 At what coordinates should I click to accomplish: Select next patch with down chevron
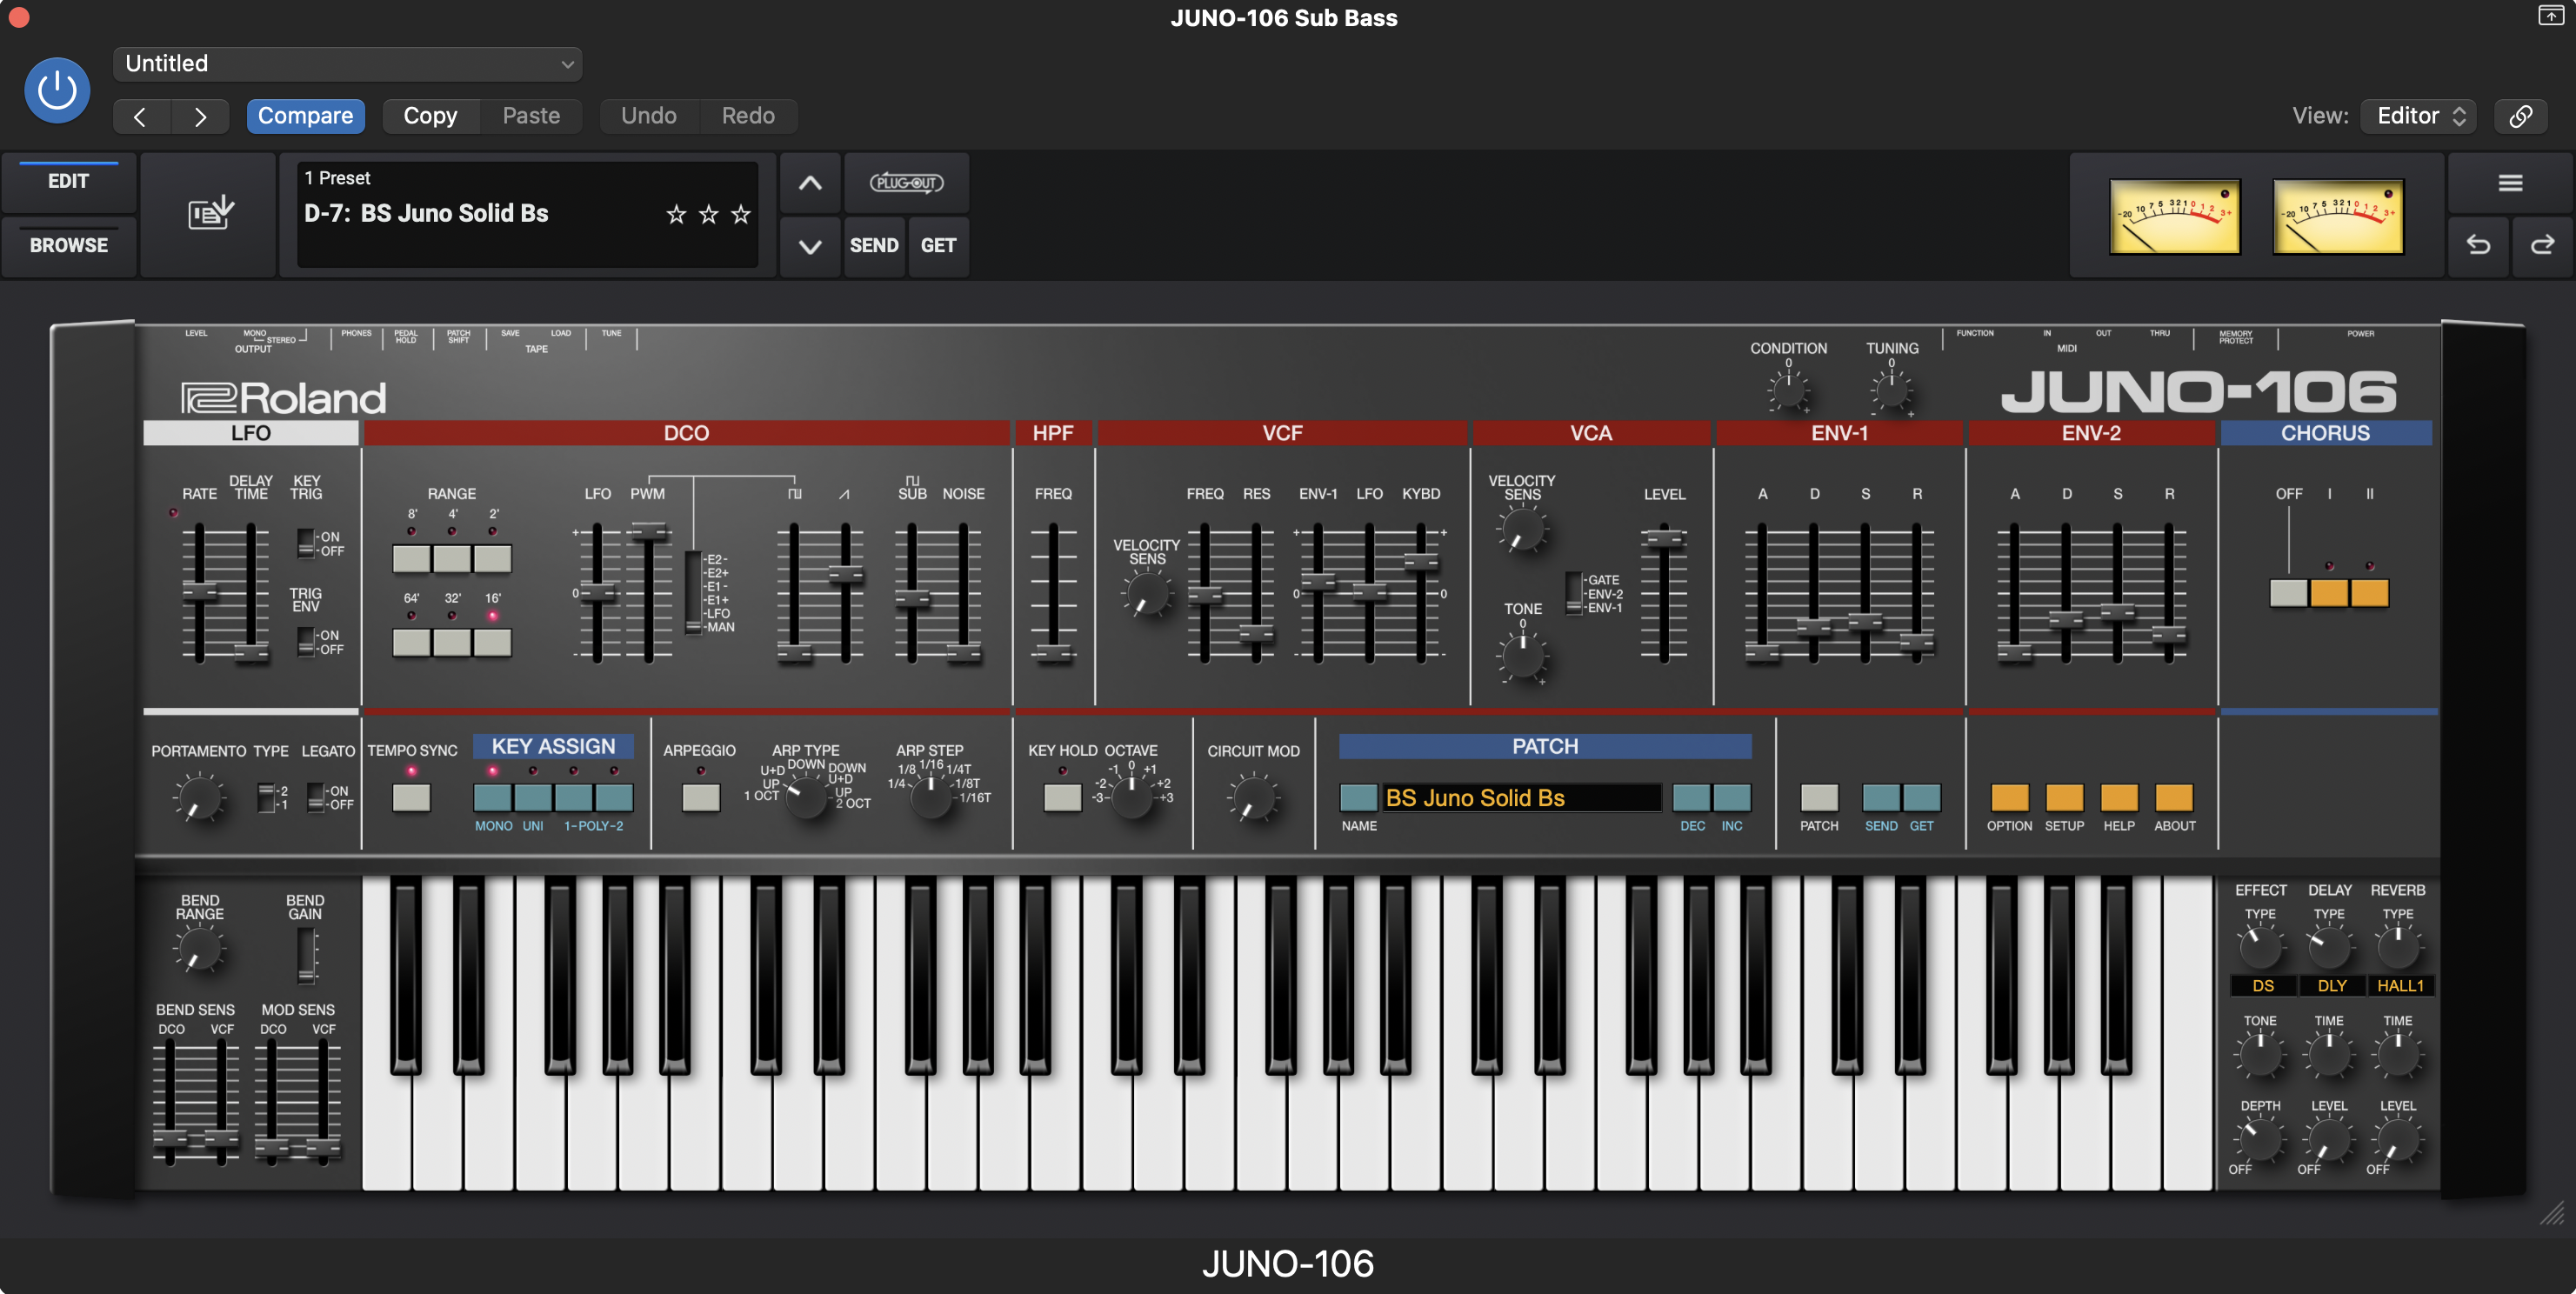[x=810, y=246]
